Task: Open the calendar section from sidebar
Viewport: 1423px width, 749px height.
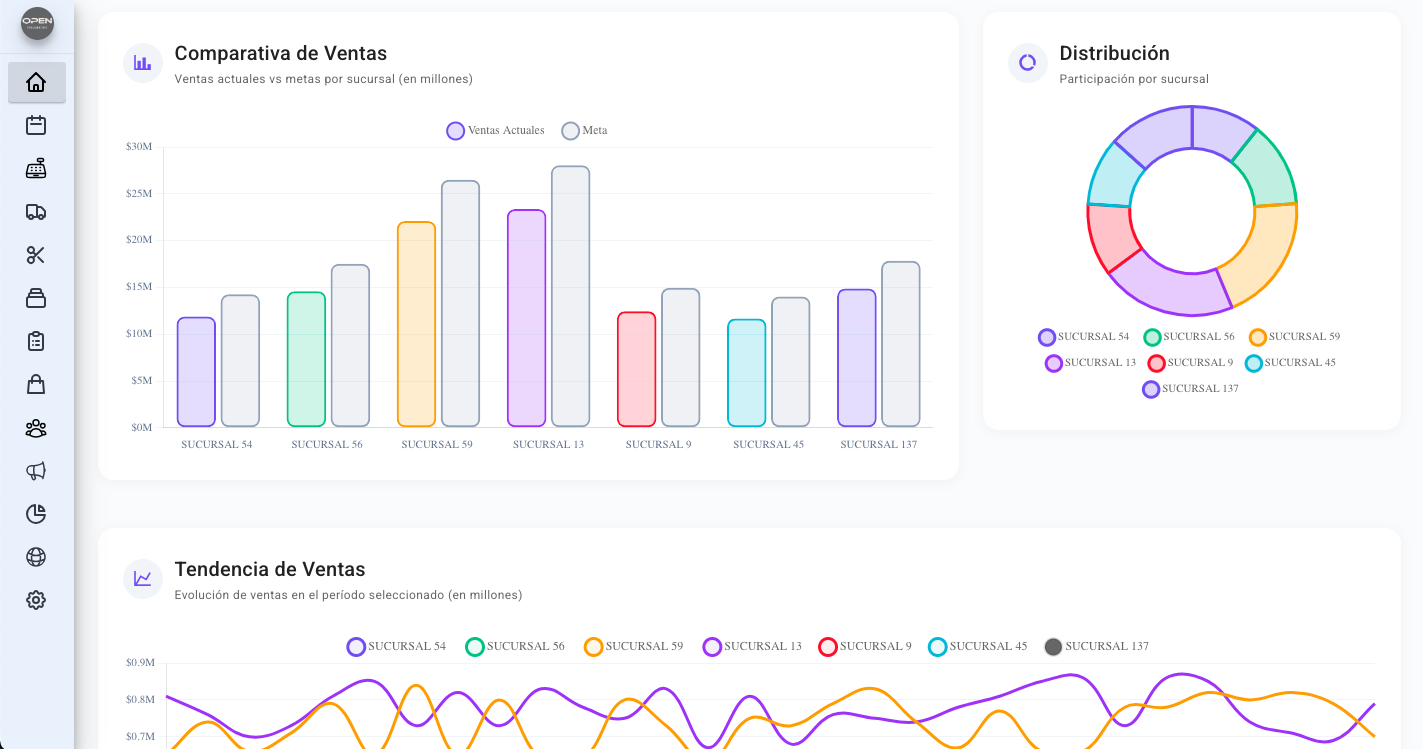Action: 36,125
